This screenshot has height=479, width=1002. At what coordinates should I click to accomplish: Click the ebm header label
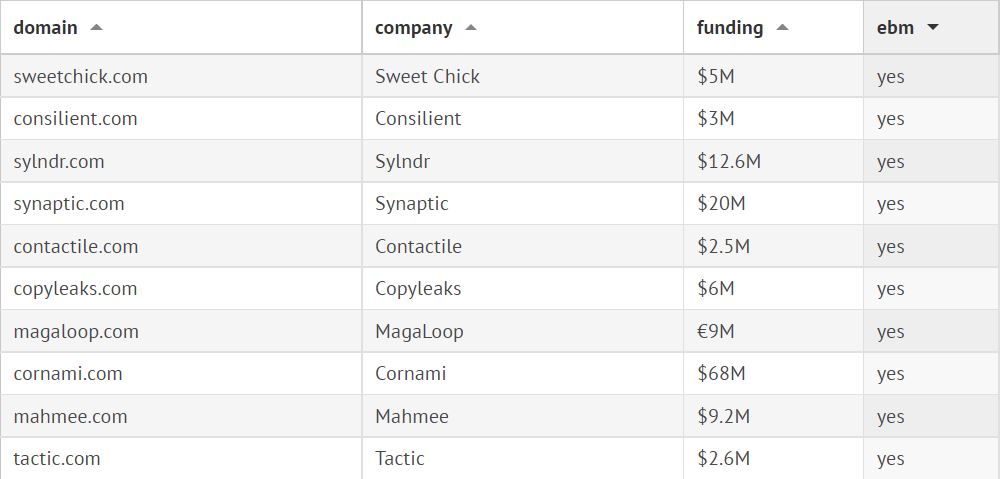pyautogui.click(x=895, y=28)
